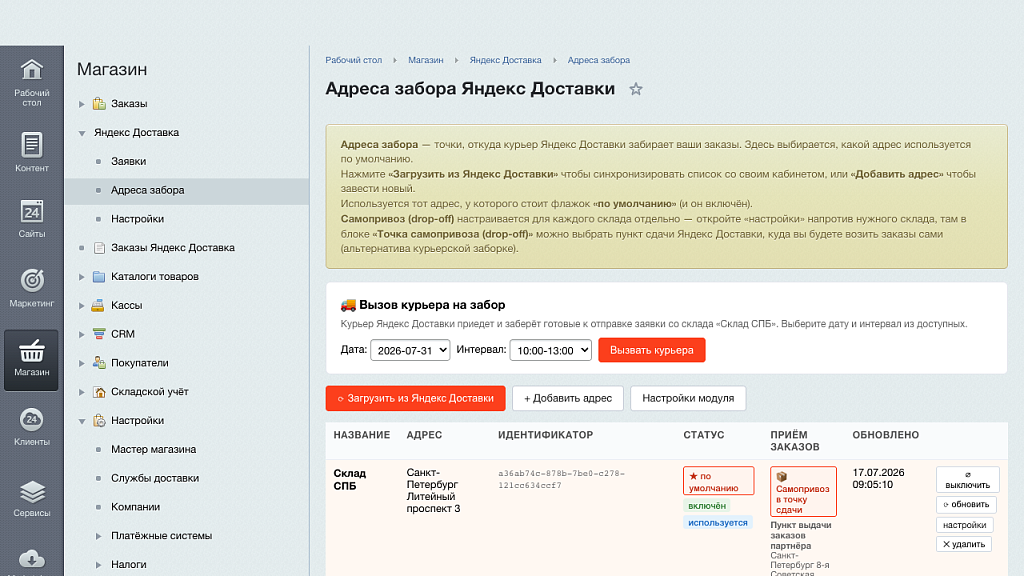1024x576 pixels.
Task: Add page to favorites with star
Action: 635,89
